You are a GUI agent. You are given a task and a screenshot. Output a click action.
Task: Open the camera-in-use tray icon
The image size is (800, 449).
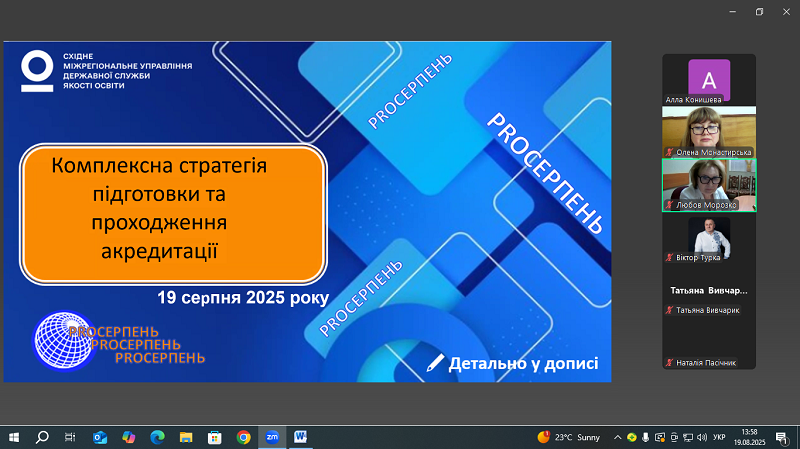[674, 437]
